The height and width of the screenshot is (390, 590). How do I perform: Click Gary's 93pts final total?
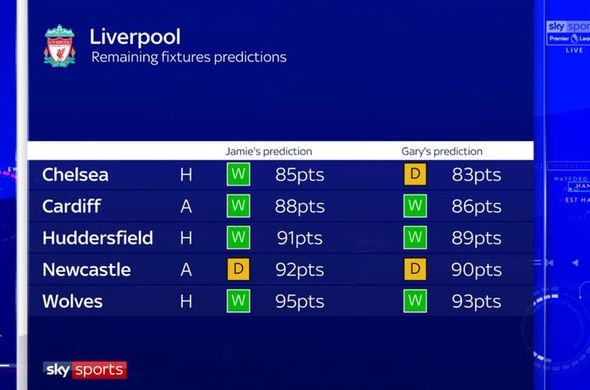click(x=476, y=302)
